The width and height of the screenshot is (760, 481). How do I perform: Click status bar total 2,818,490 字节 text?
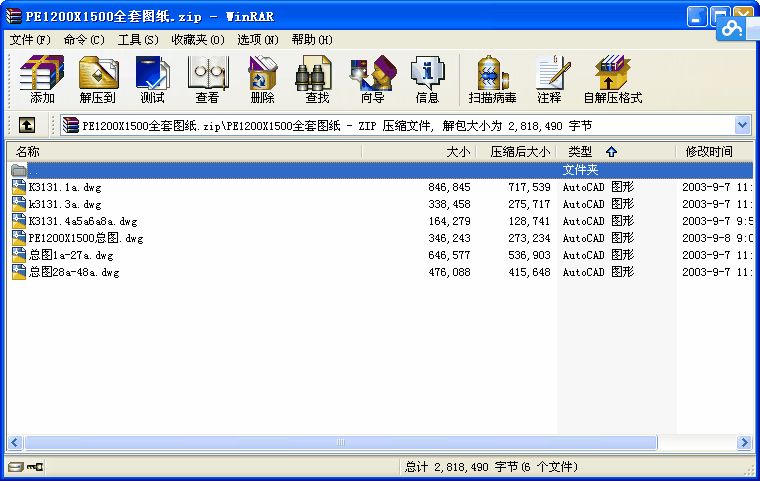pos(491,467)
